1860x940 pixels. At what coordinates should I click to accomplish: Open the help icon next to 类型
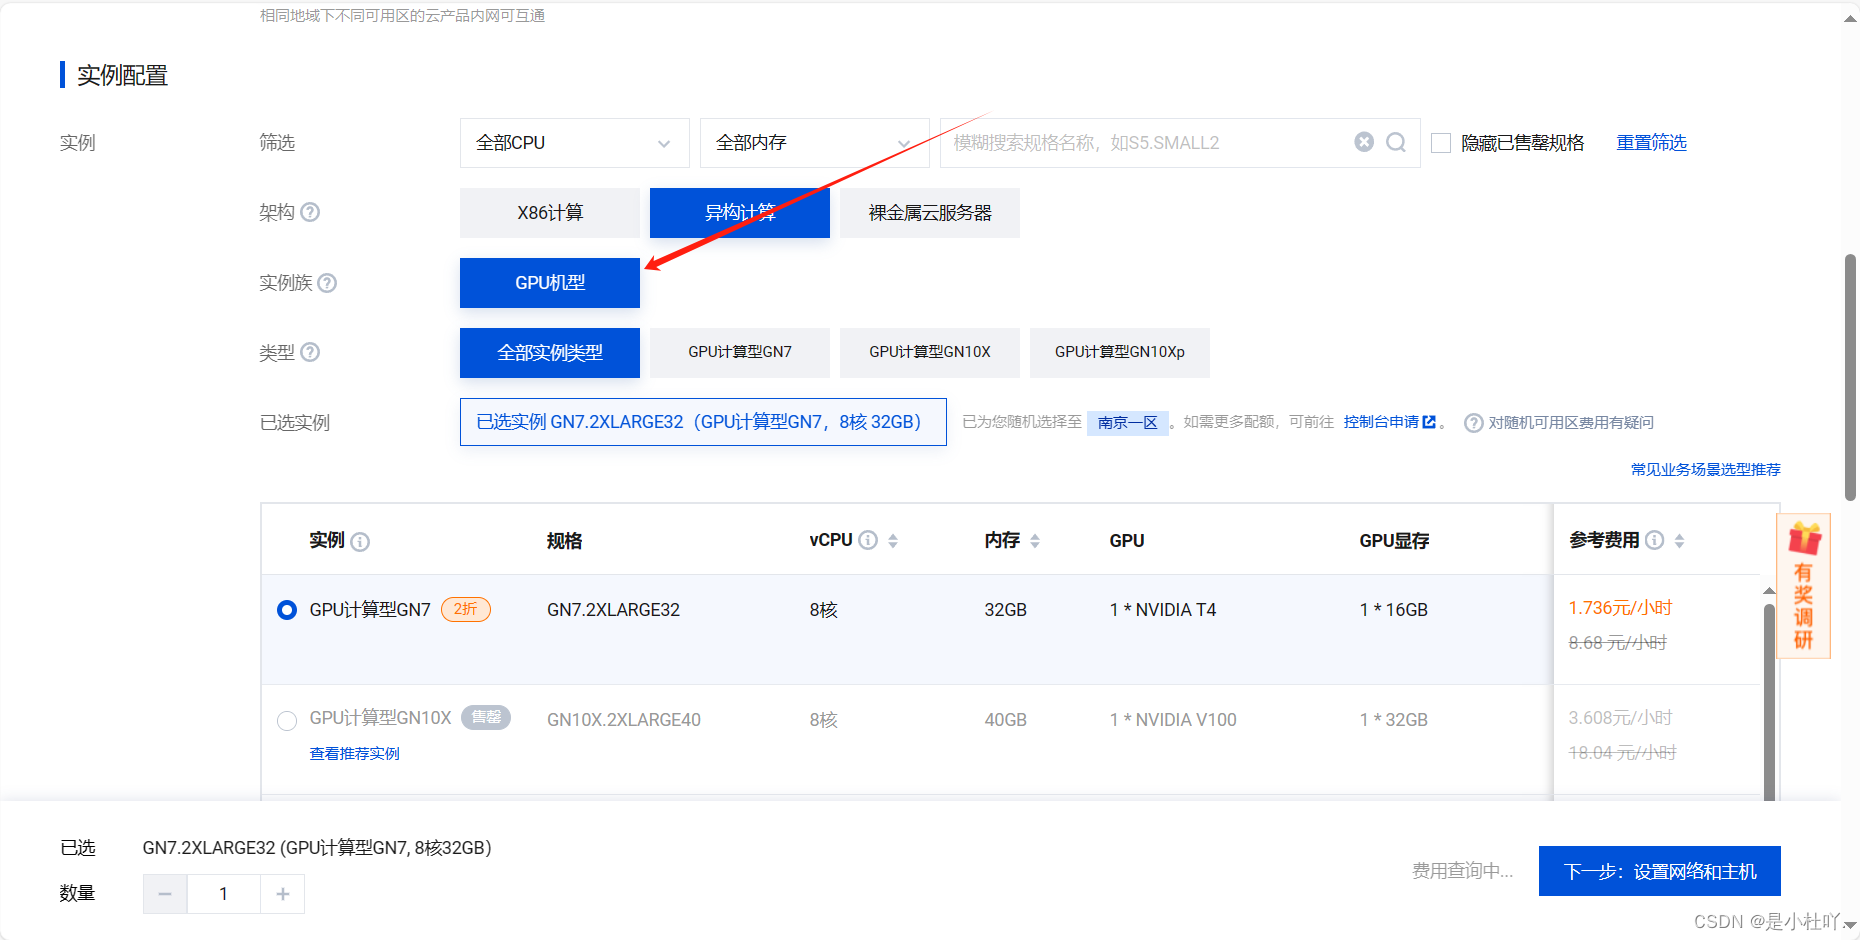(x=310, y=352)
